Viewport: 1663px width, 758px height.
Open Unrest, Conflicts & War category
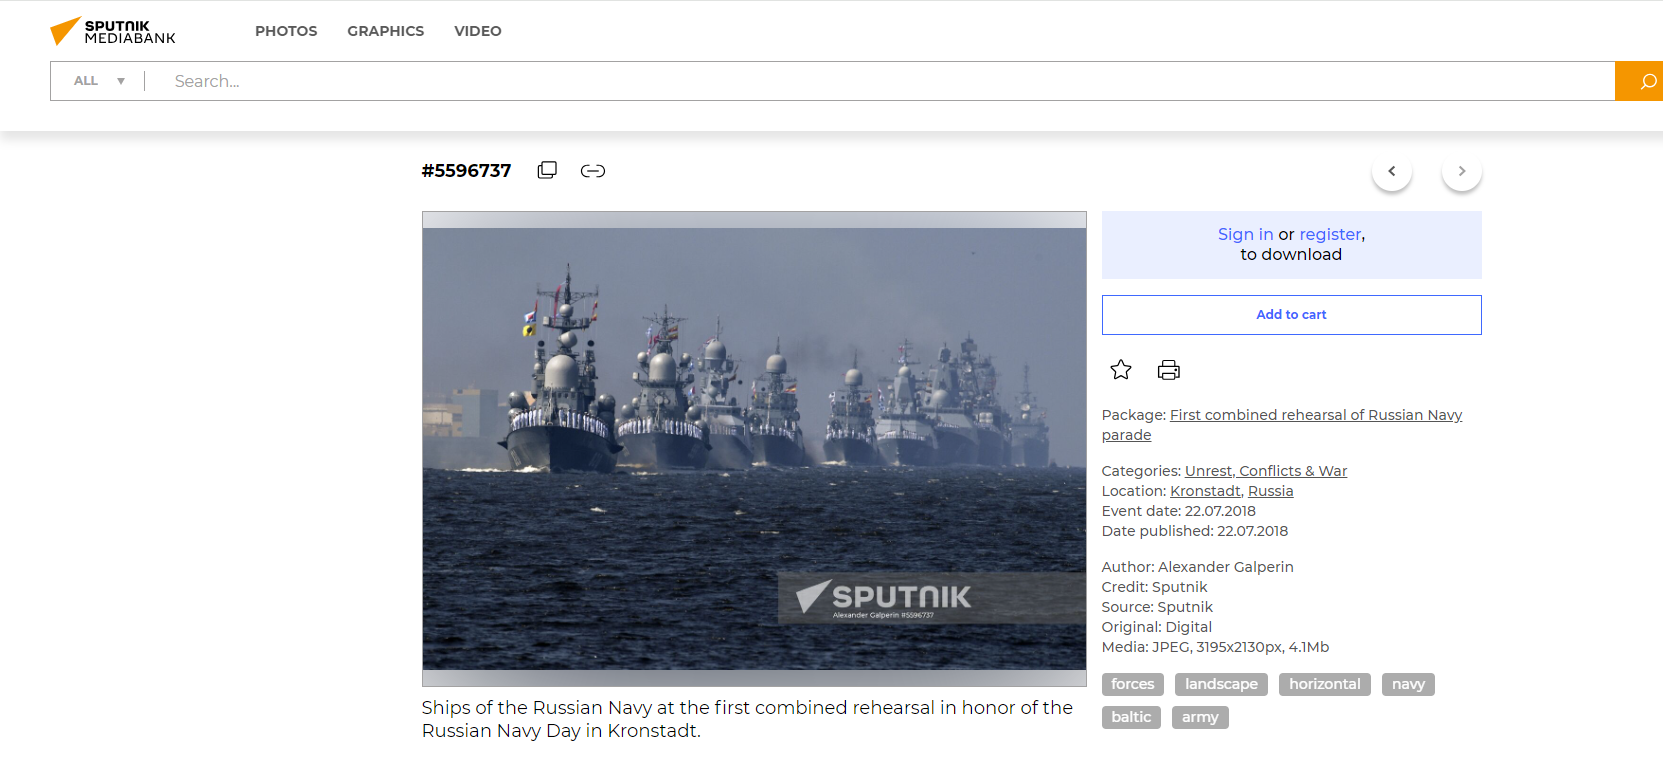click(1265, 471)
